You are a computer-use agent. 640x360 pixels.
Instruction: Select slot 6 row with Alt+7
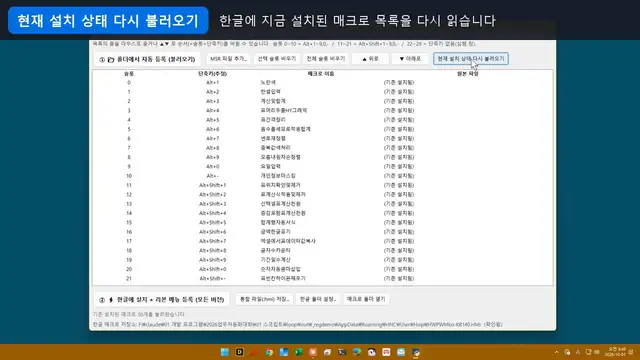[x=322, y=138]
